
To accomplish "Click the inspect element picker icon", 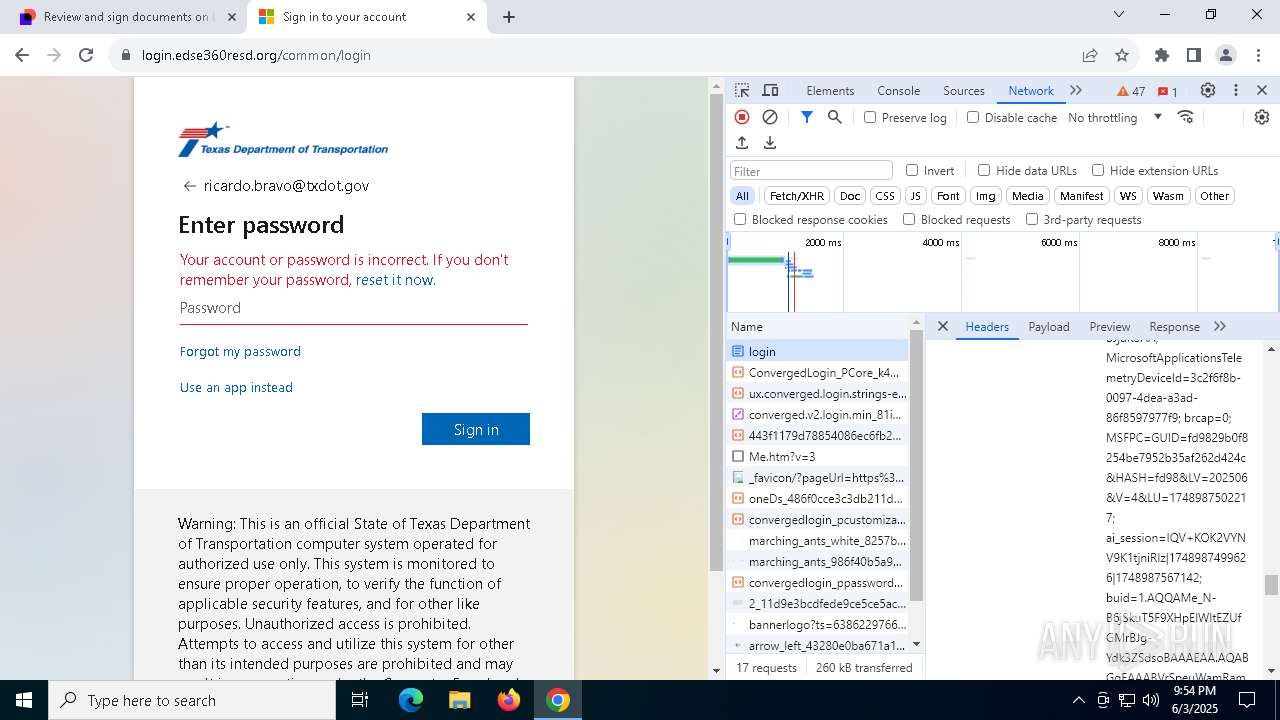I will (x=742, y=90).
